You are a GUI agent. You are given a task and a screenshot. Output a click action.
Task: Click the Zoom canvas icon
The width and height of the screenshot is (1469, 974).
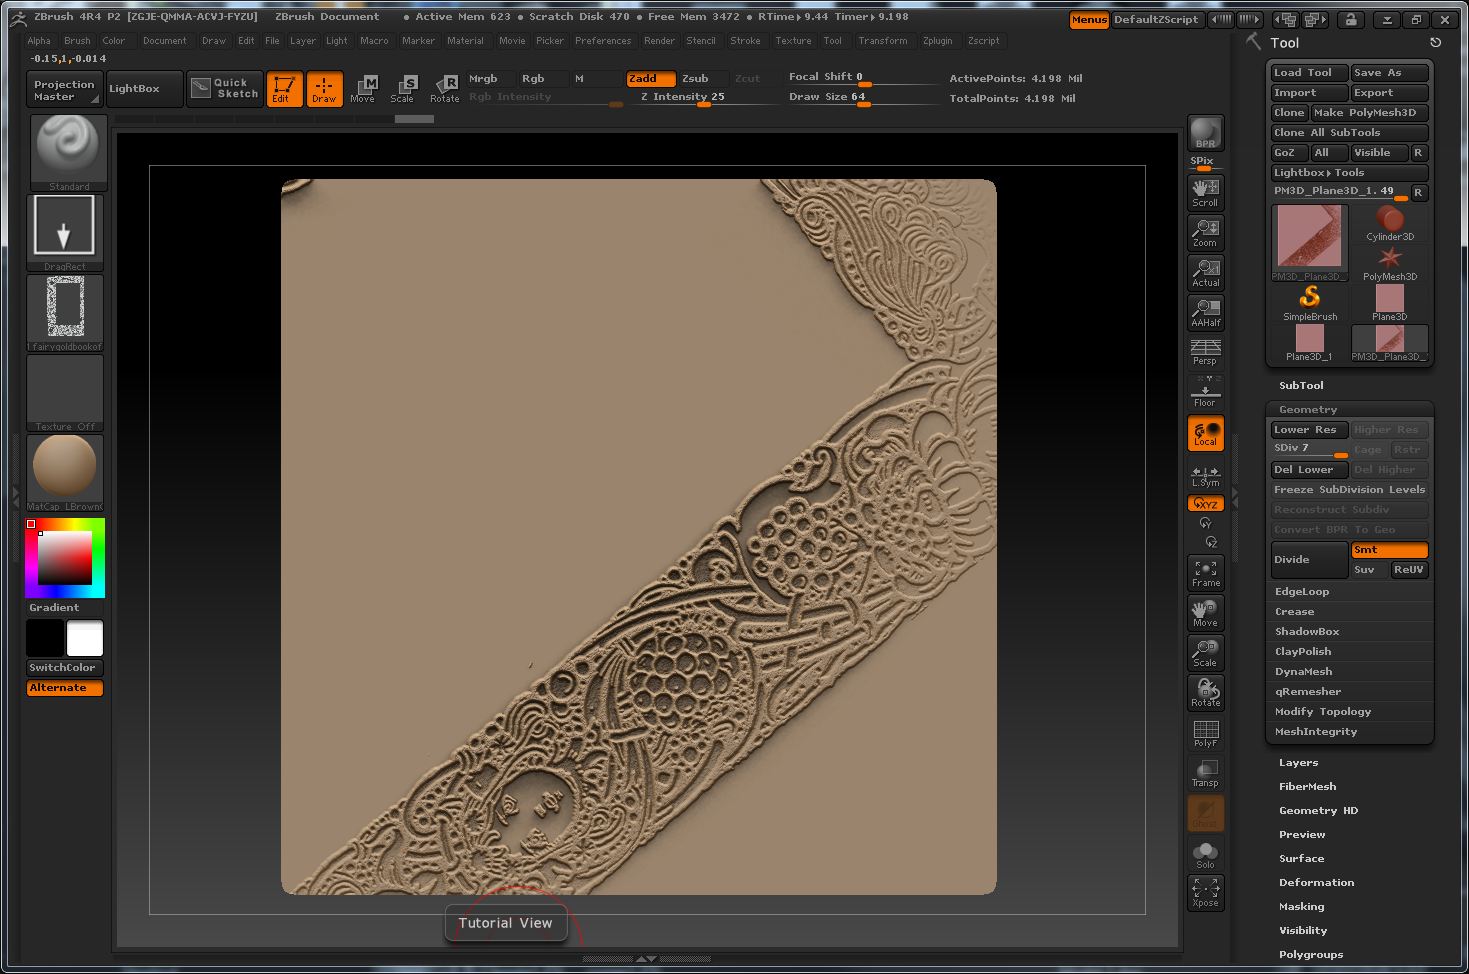coord(1206,232)
